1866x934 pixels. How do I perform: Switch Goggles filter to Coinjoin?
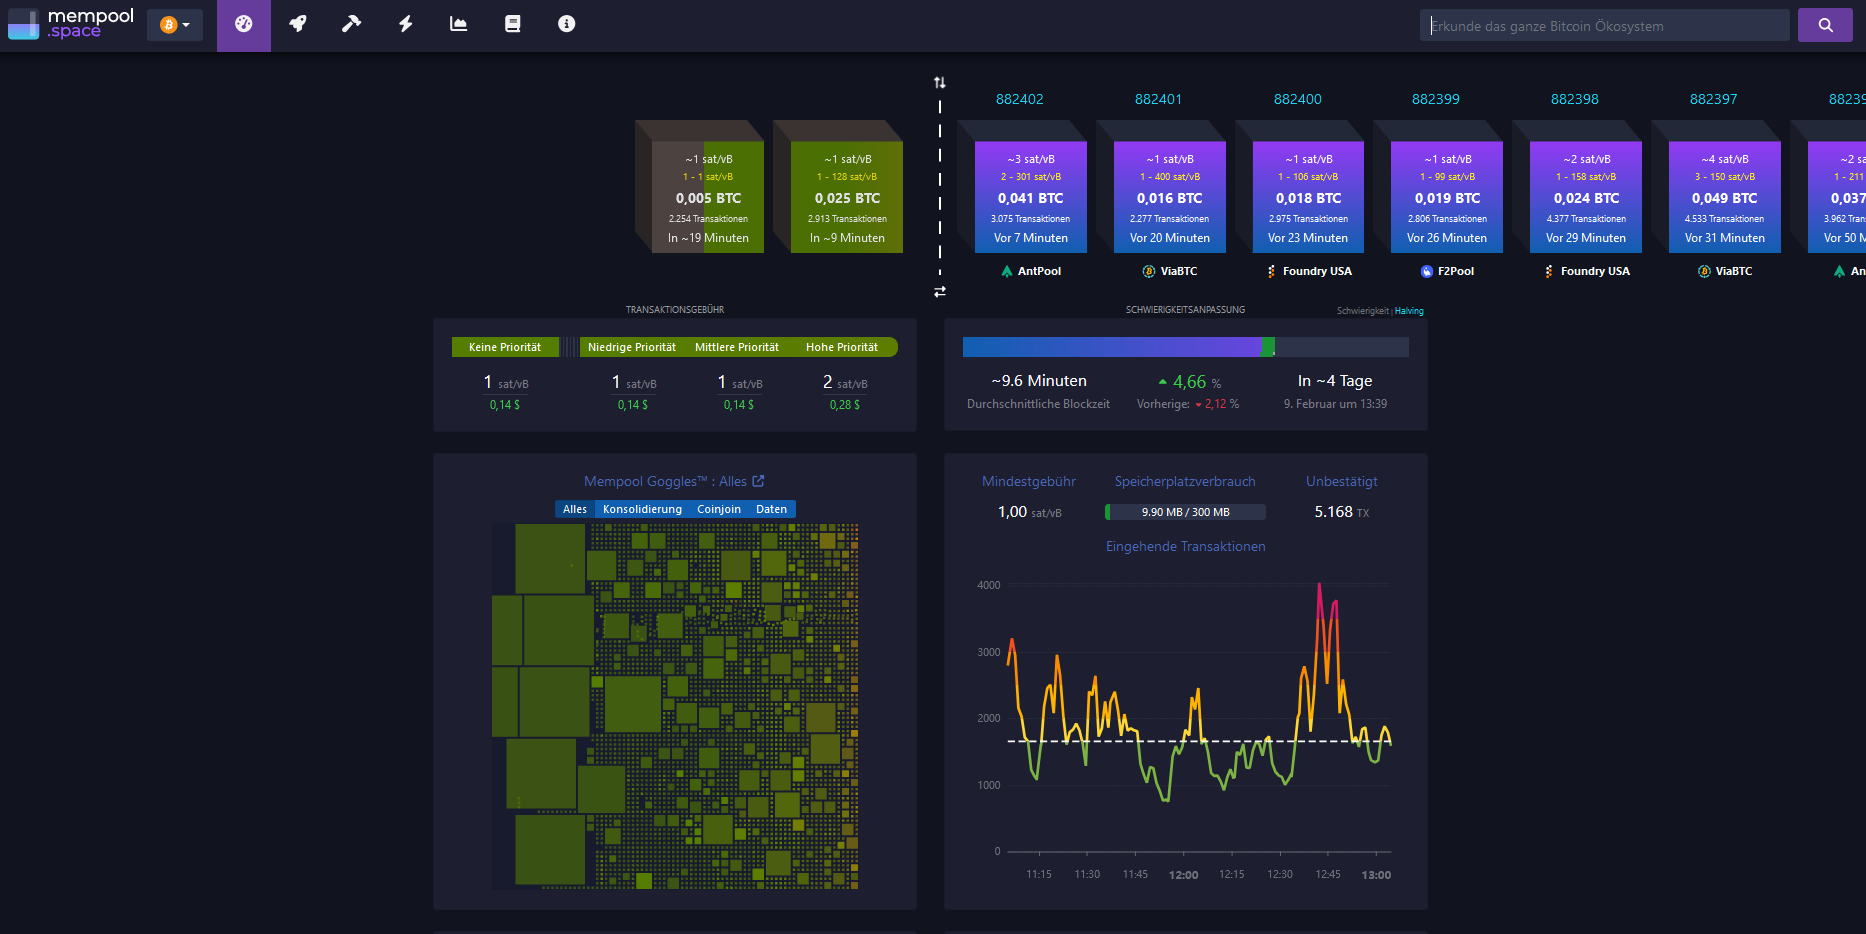pos(719,509)
